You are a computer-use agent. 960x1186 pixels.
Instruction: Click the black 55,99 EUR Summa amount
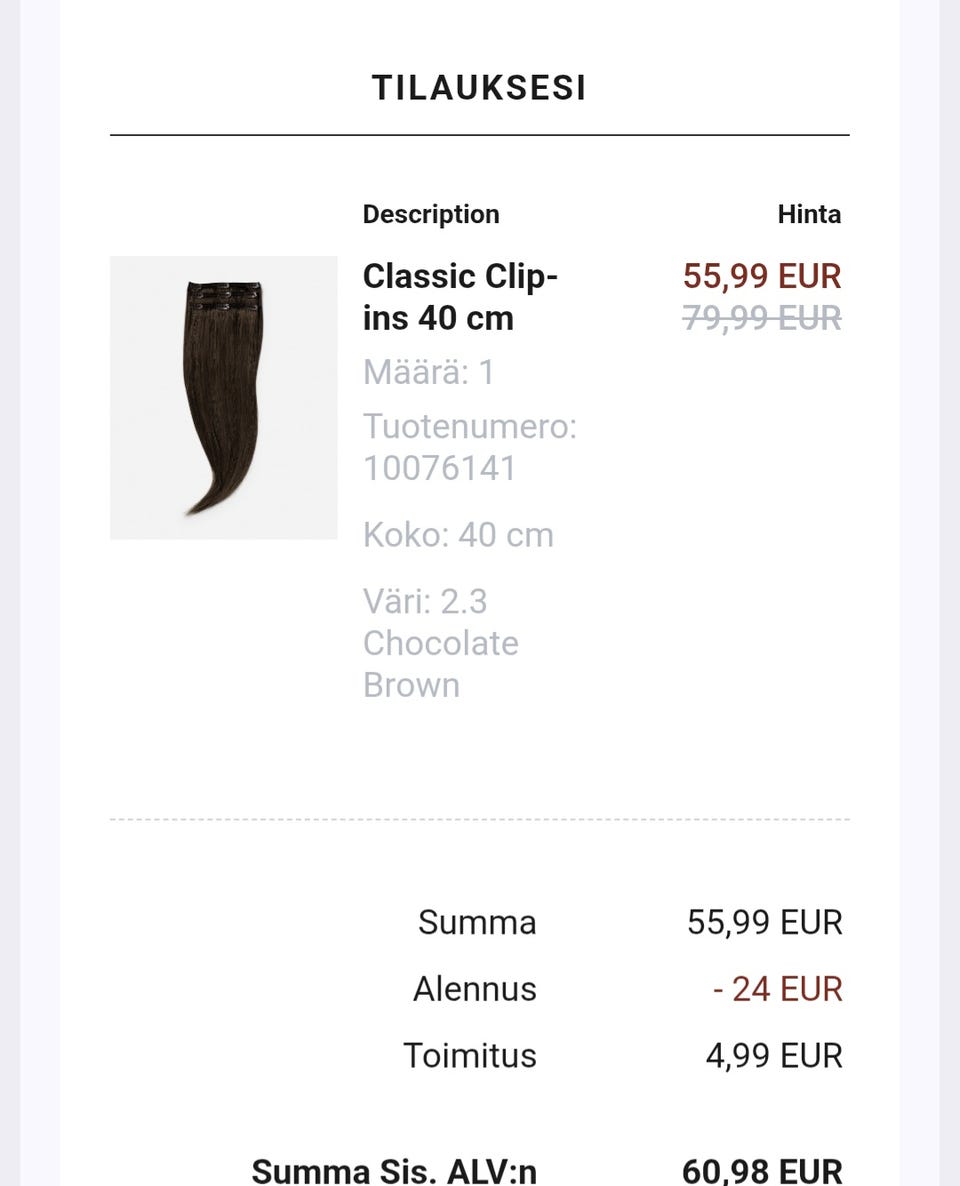(x=765, y=922)
